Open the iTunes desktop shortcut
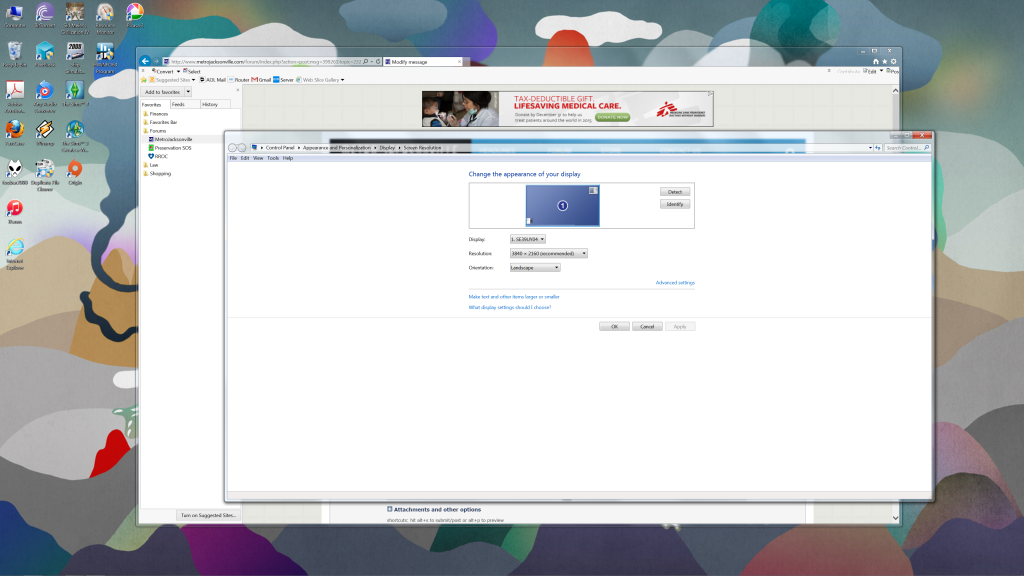 [14, 211]
